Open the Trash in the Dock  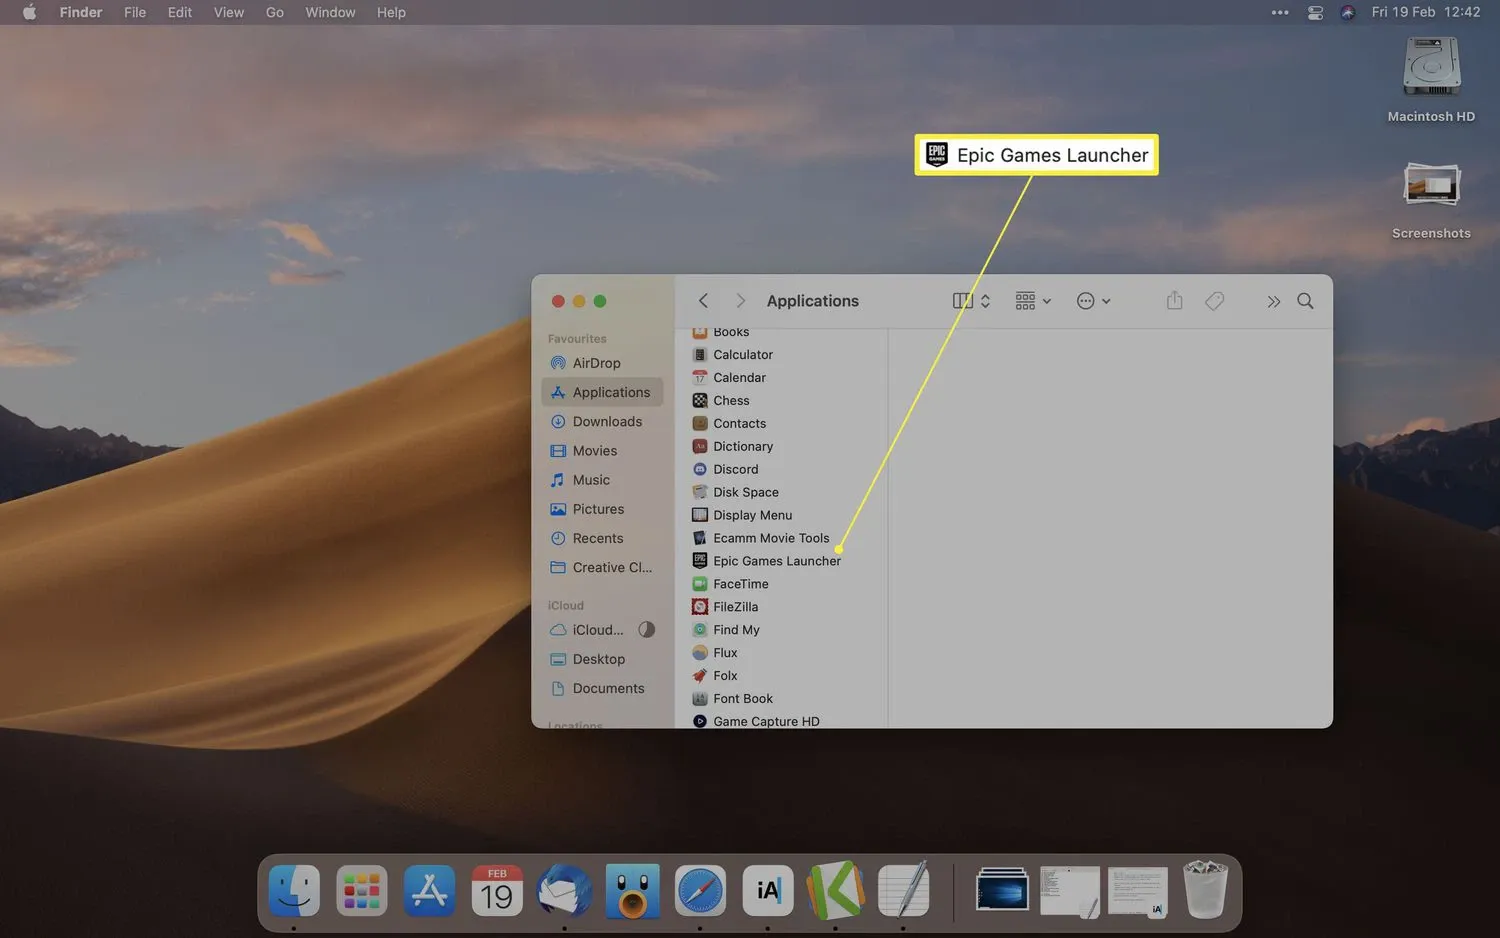1205,890
